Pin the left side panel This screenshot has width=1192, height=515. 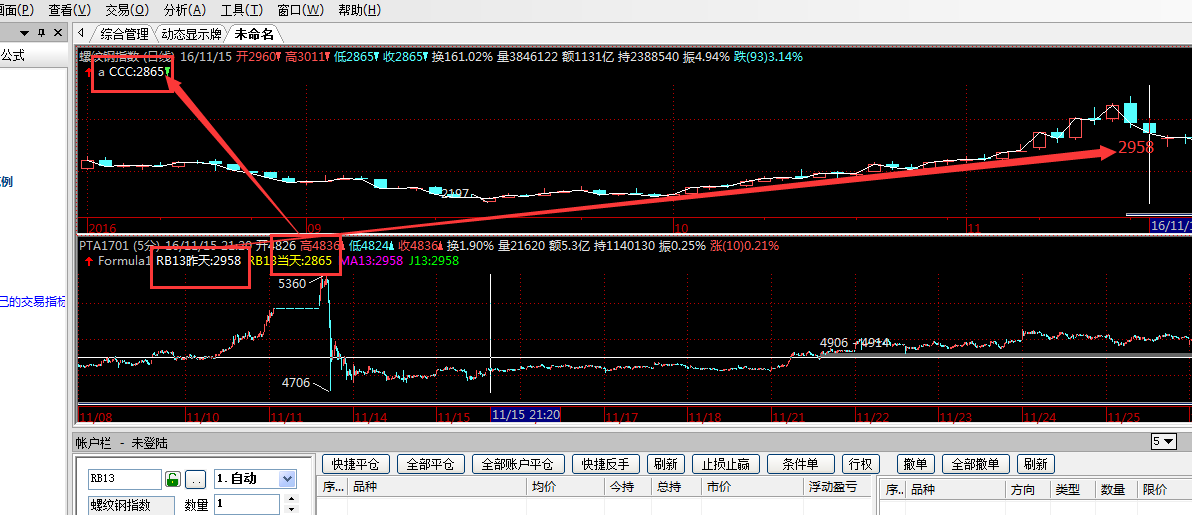41,33
